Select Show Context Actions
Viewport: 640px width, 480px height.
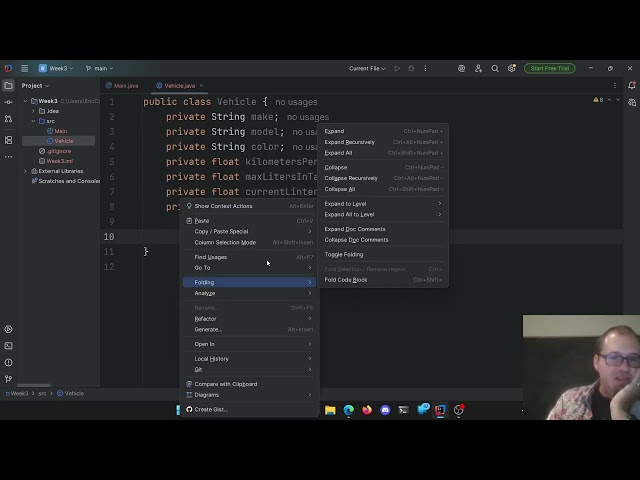(250, 206)
